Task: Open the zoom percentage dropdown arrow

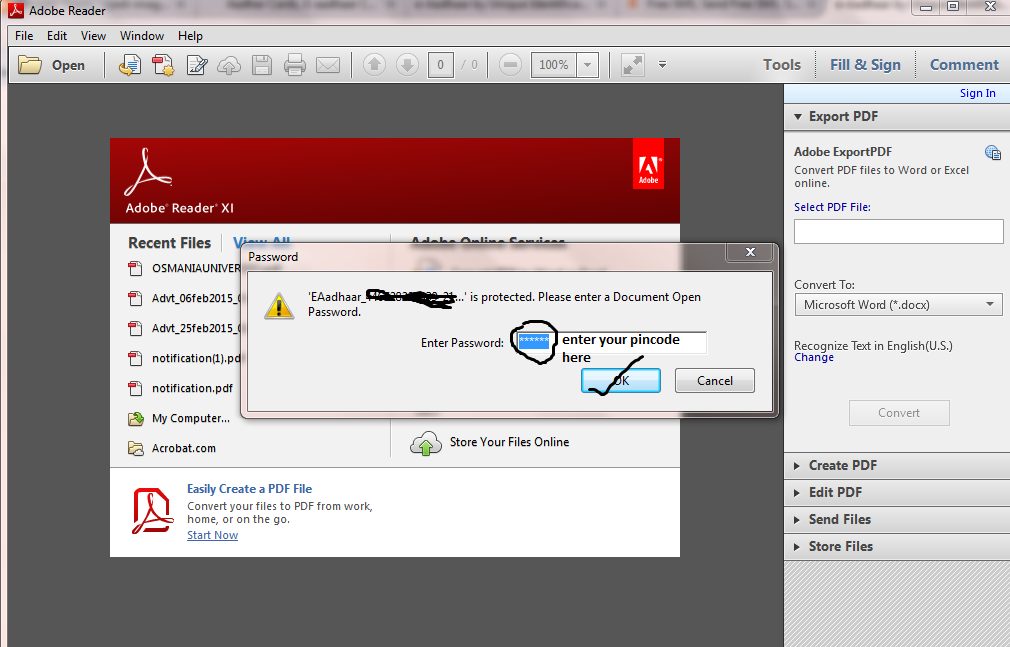Action: (587, 65)
